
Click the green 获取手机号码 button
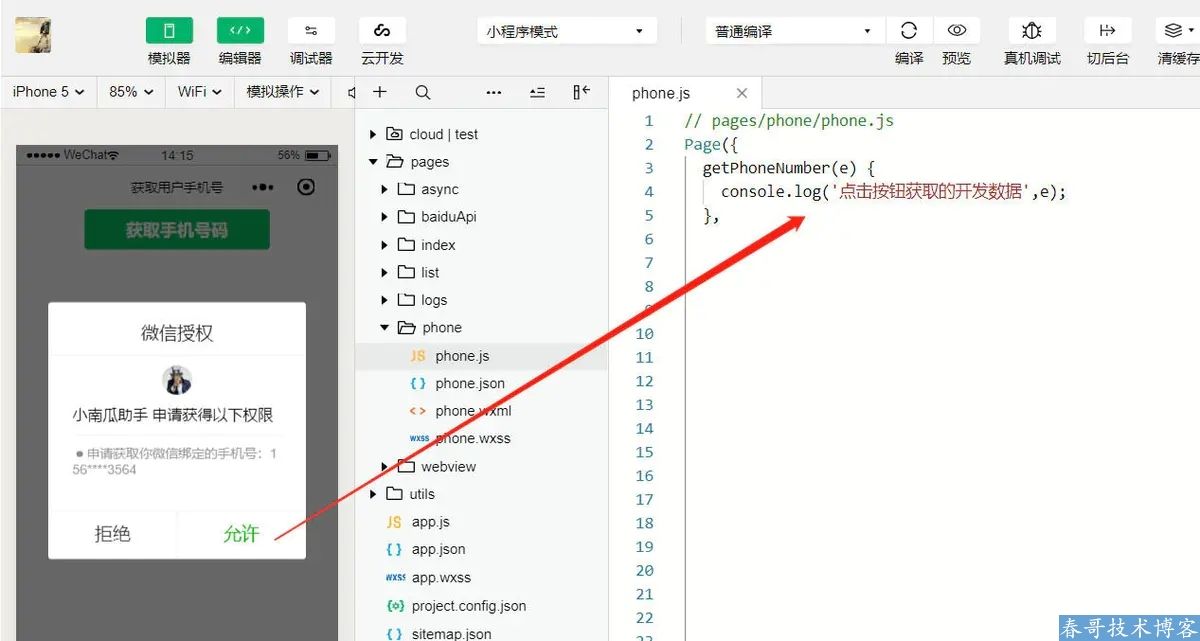click(177, 230)
